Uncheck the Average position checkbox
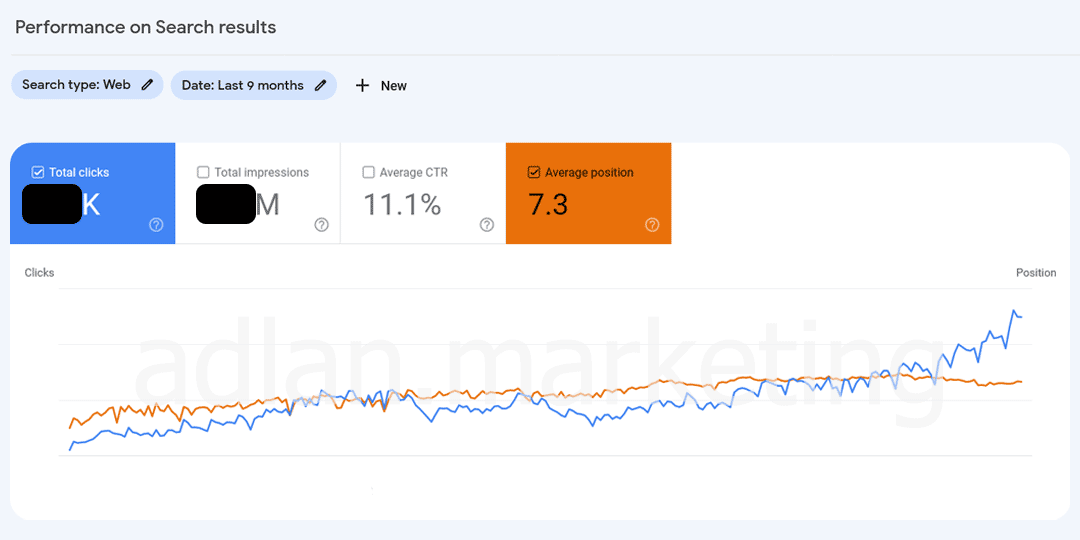Image resolution: width=1080 pixels, height=540 pixels. click(534, 172)
